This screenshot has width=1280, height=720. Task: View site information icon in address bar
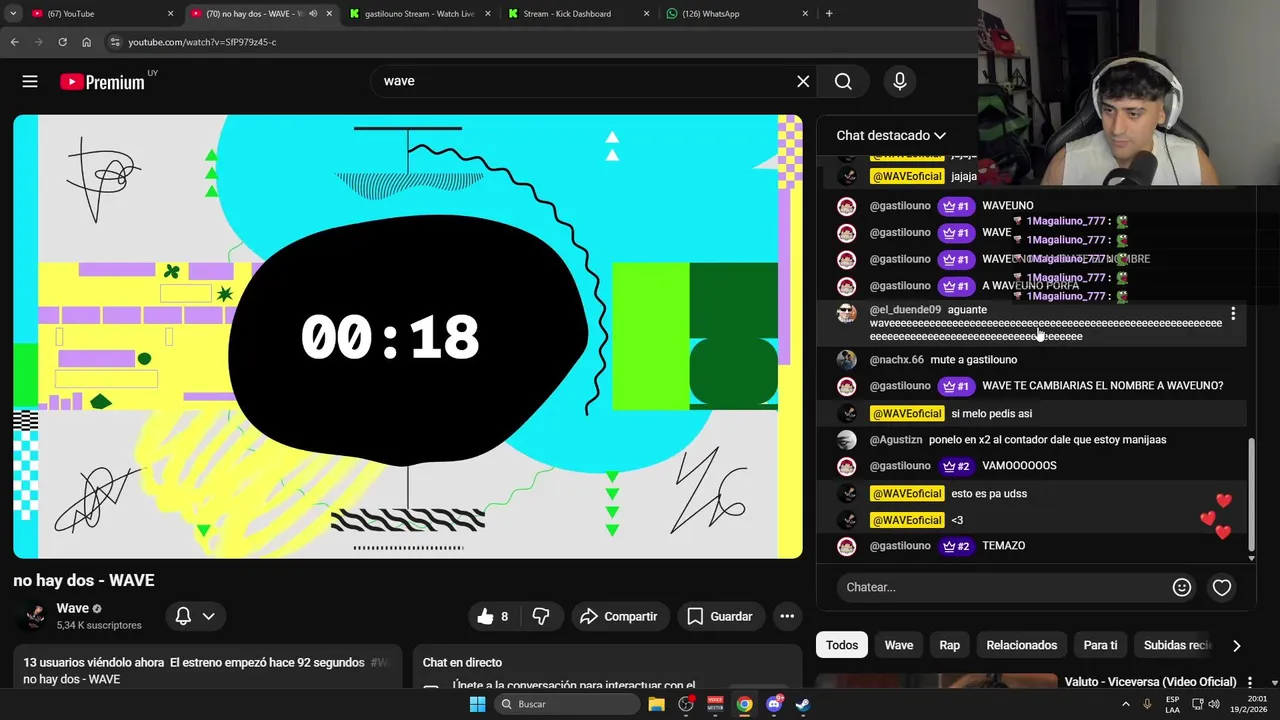tap(115, 42)
